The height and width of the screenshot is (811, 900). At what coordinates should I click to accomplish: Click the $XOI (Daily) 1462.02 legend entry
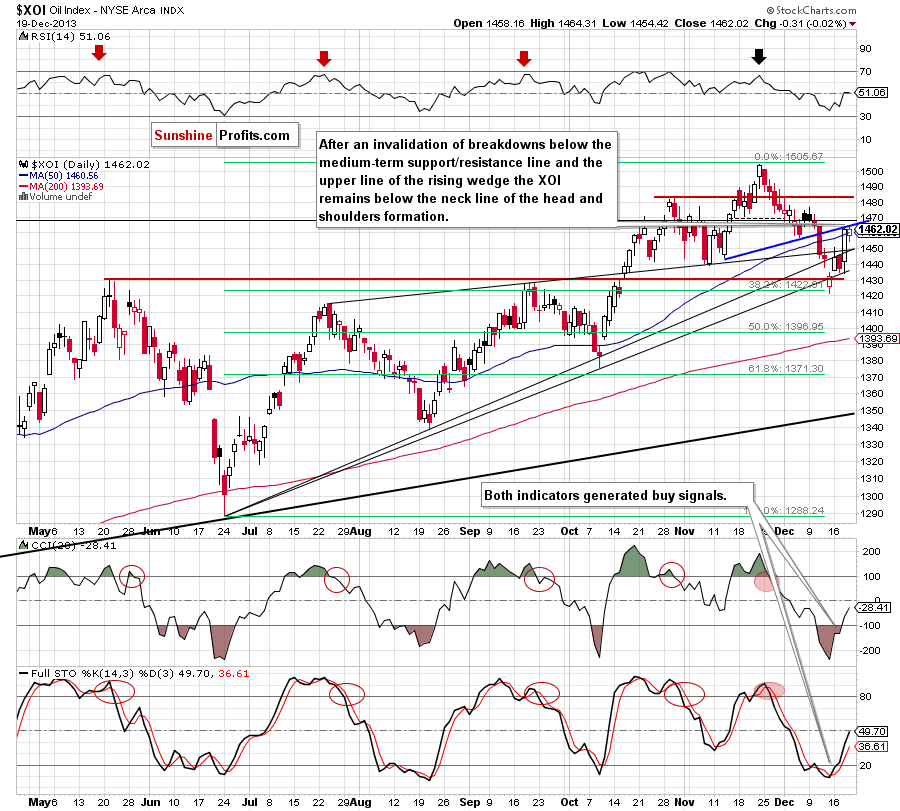pos(90,164)
